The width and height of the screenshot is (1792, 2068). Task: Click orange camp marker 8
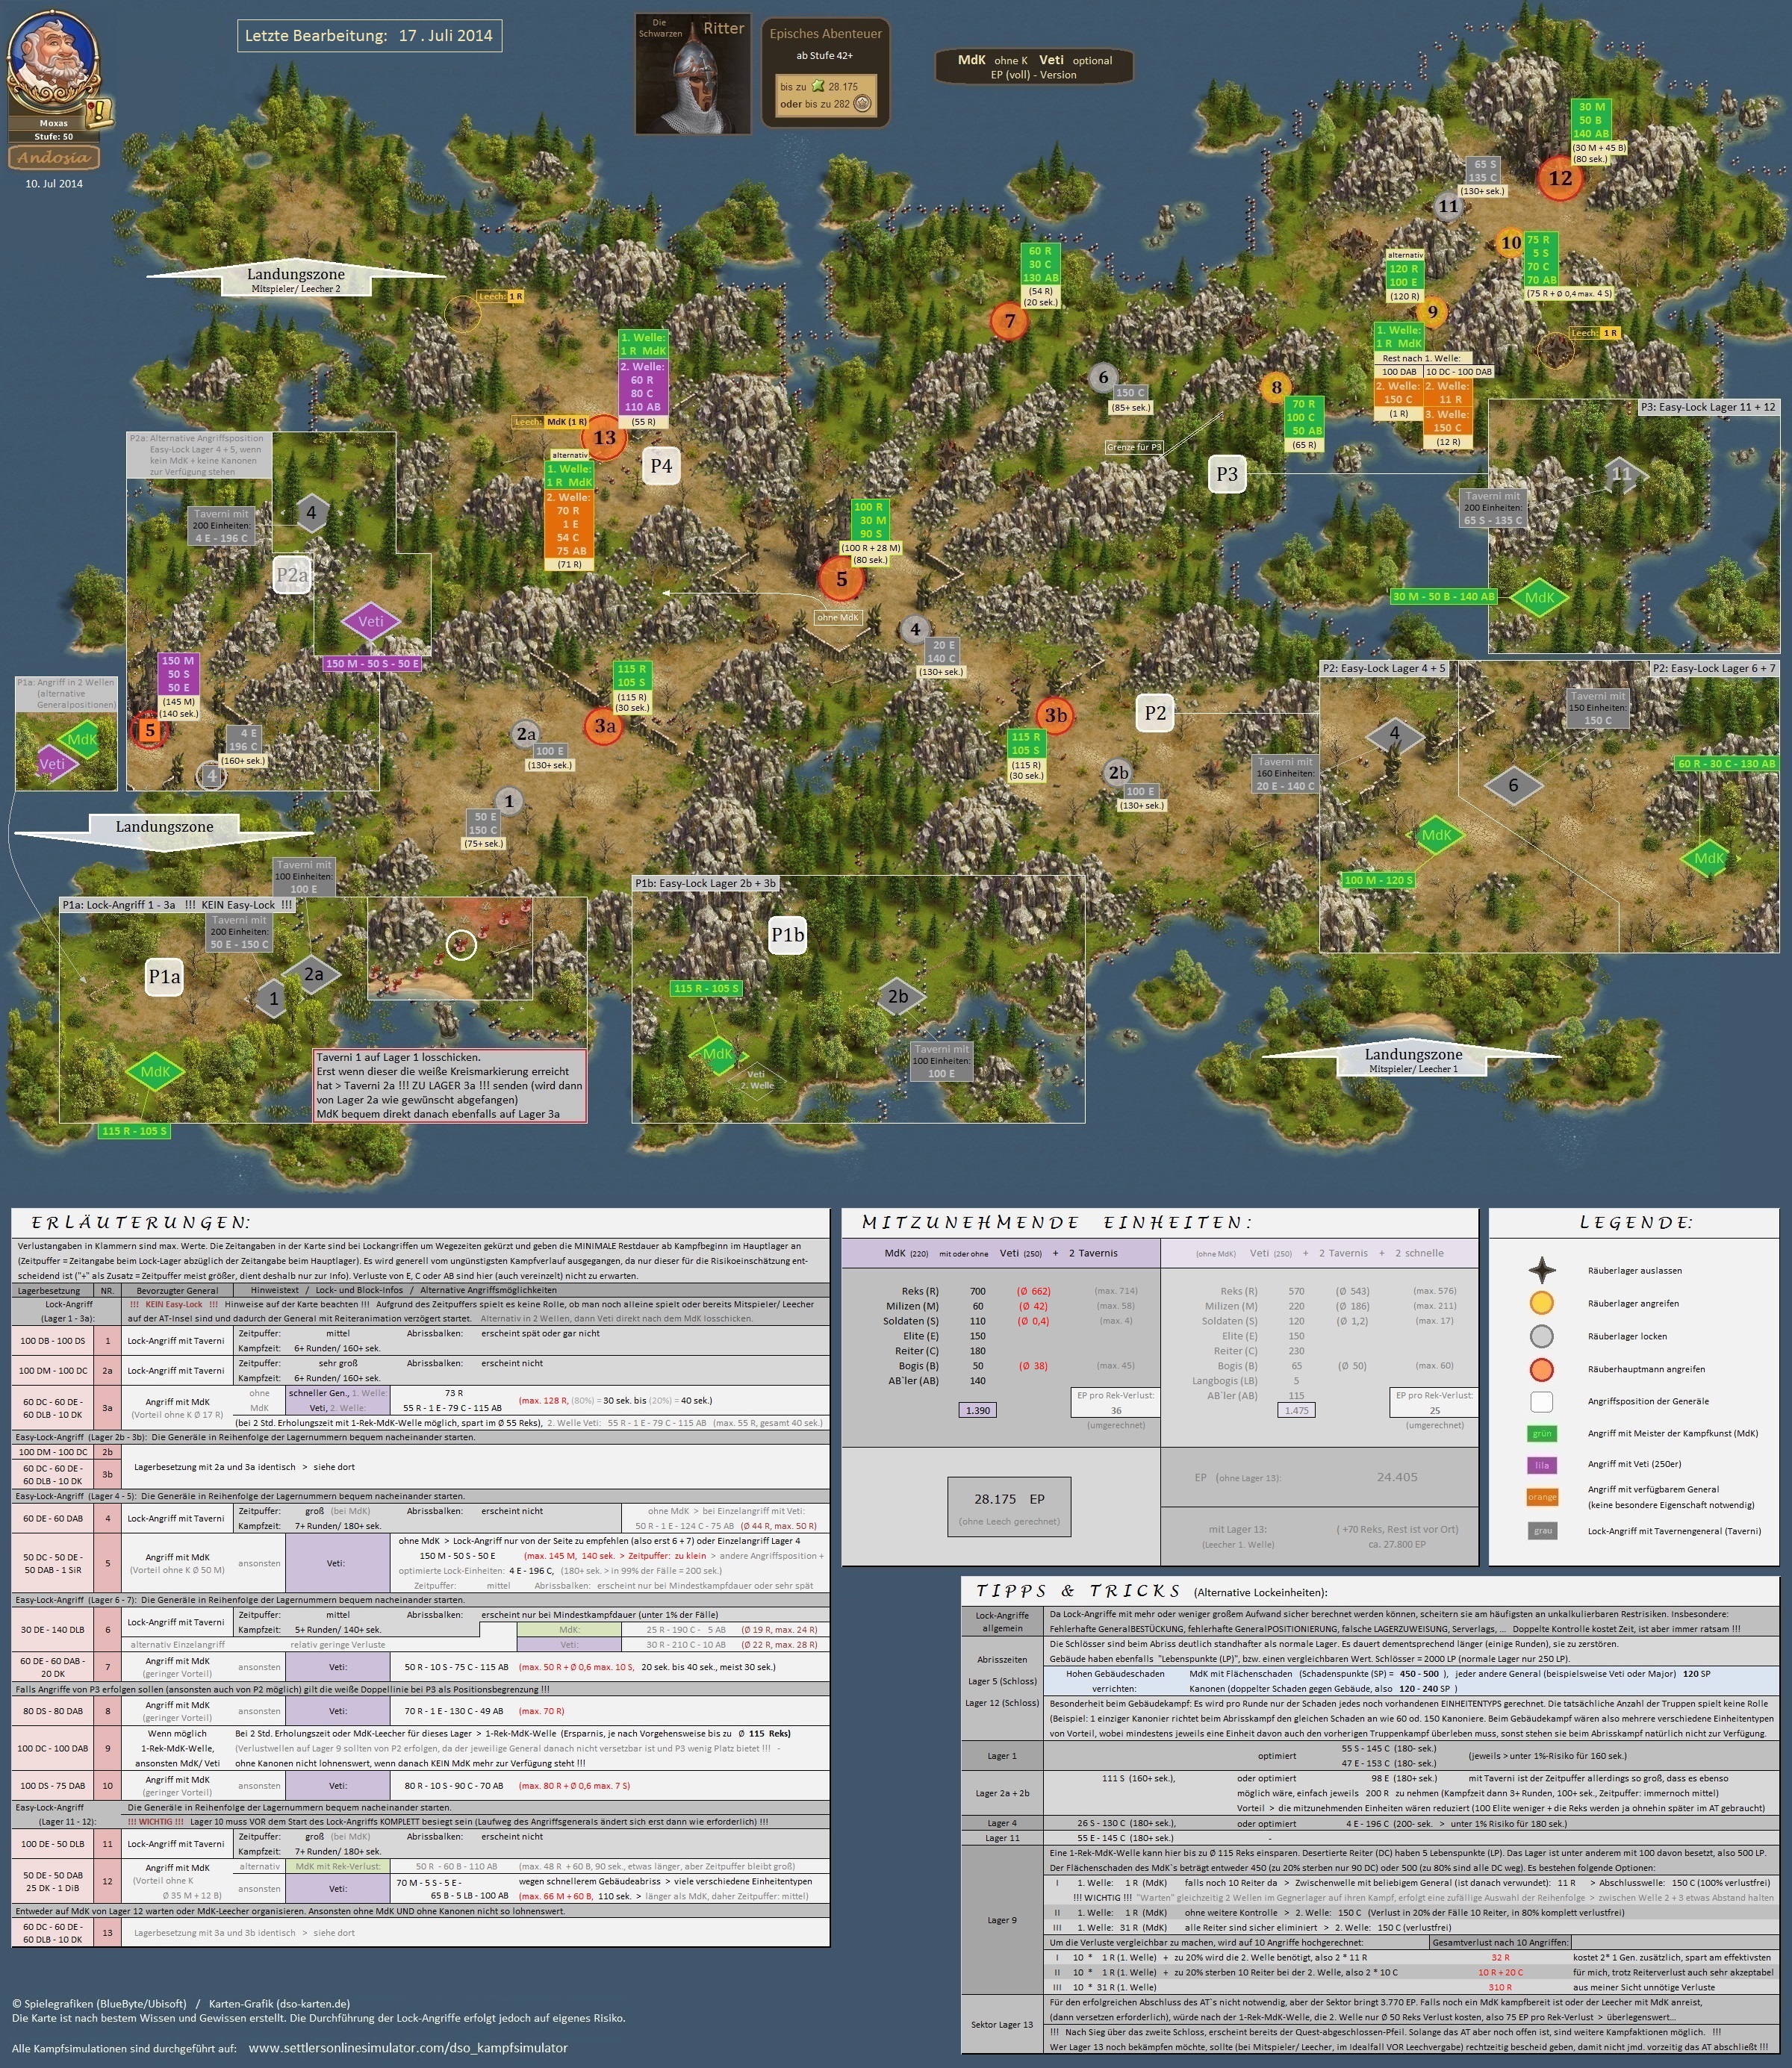(x=1276, y=387)
